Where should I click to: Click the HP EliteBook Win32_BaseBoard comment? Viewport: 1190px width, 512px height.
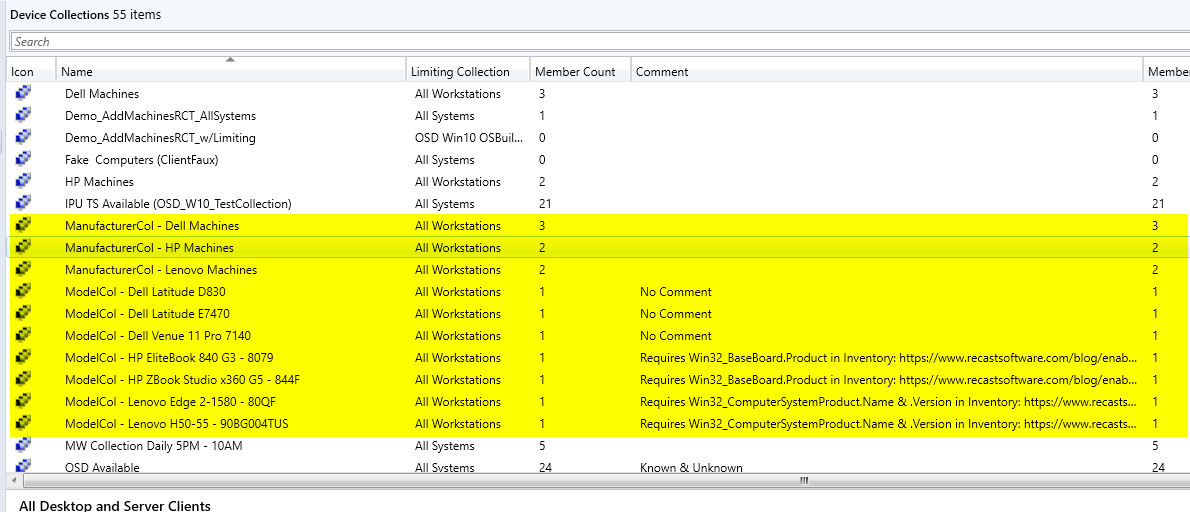pos(889,358)
